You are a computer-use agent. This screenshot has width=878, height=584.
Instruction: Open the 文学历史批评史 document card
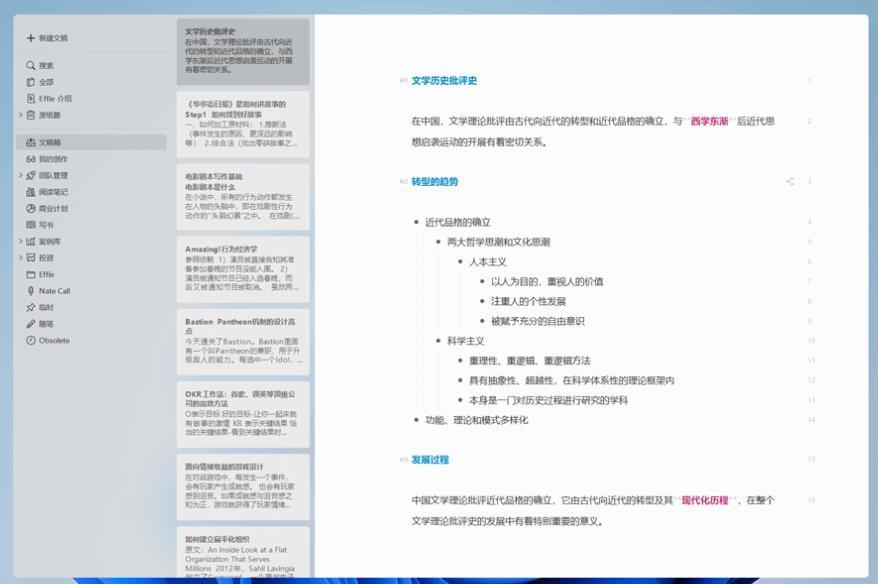(x=243, y=52)
